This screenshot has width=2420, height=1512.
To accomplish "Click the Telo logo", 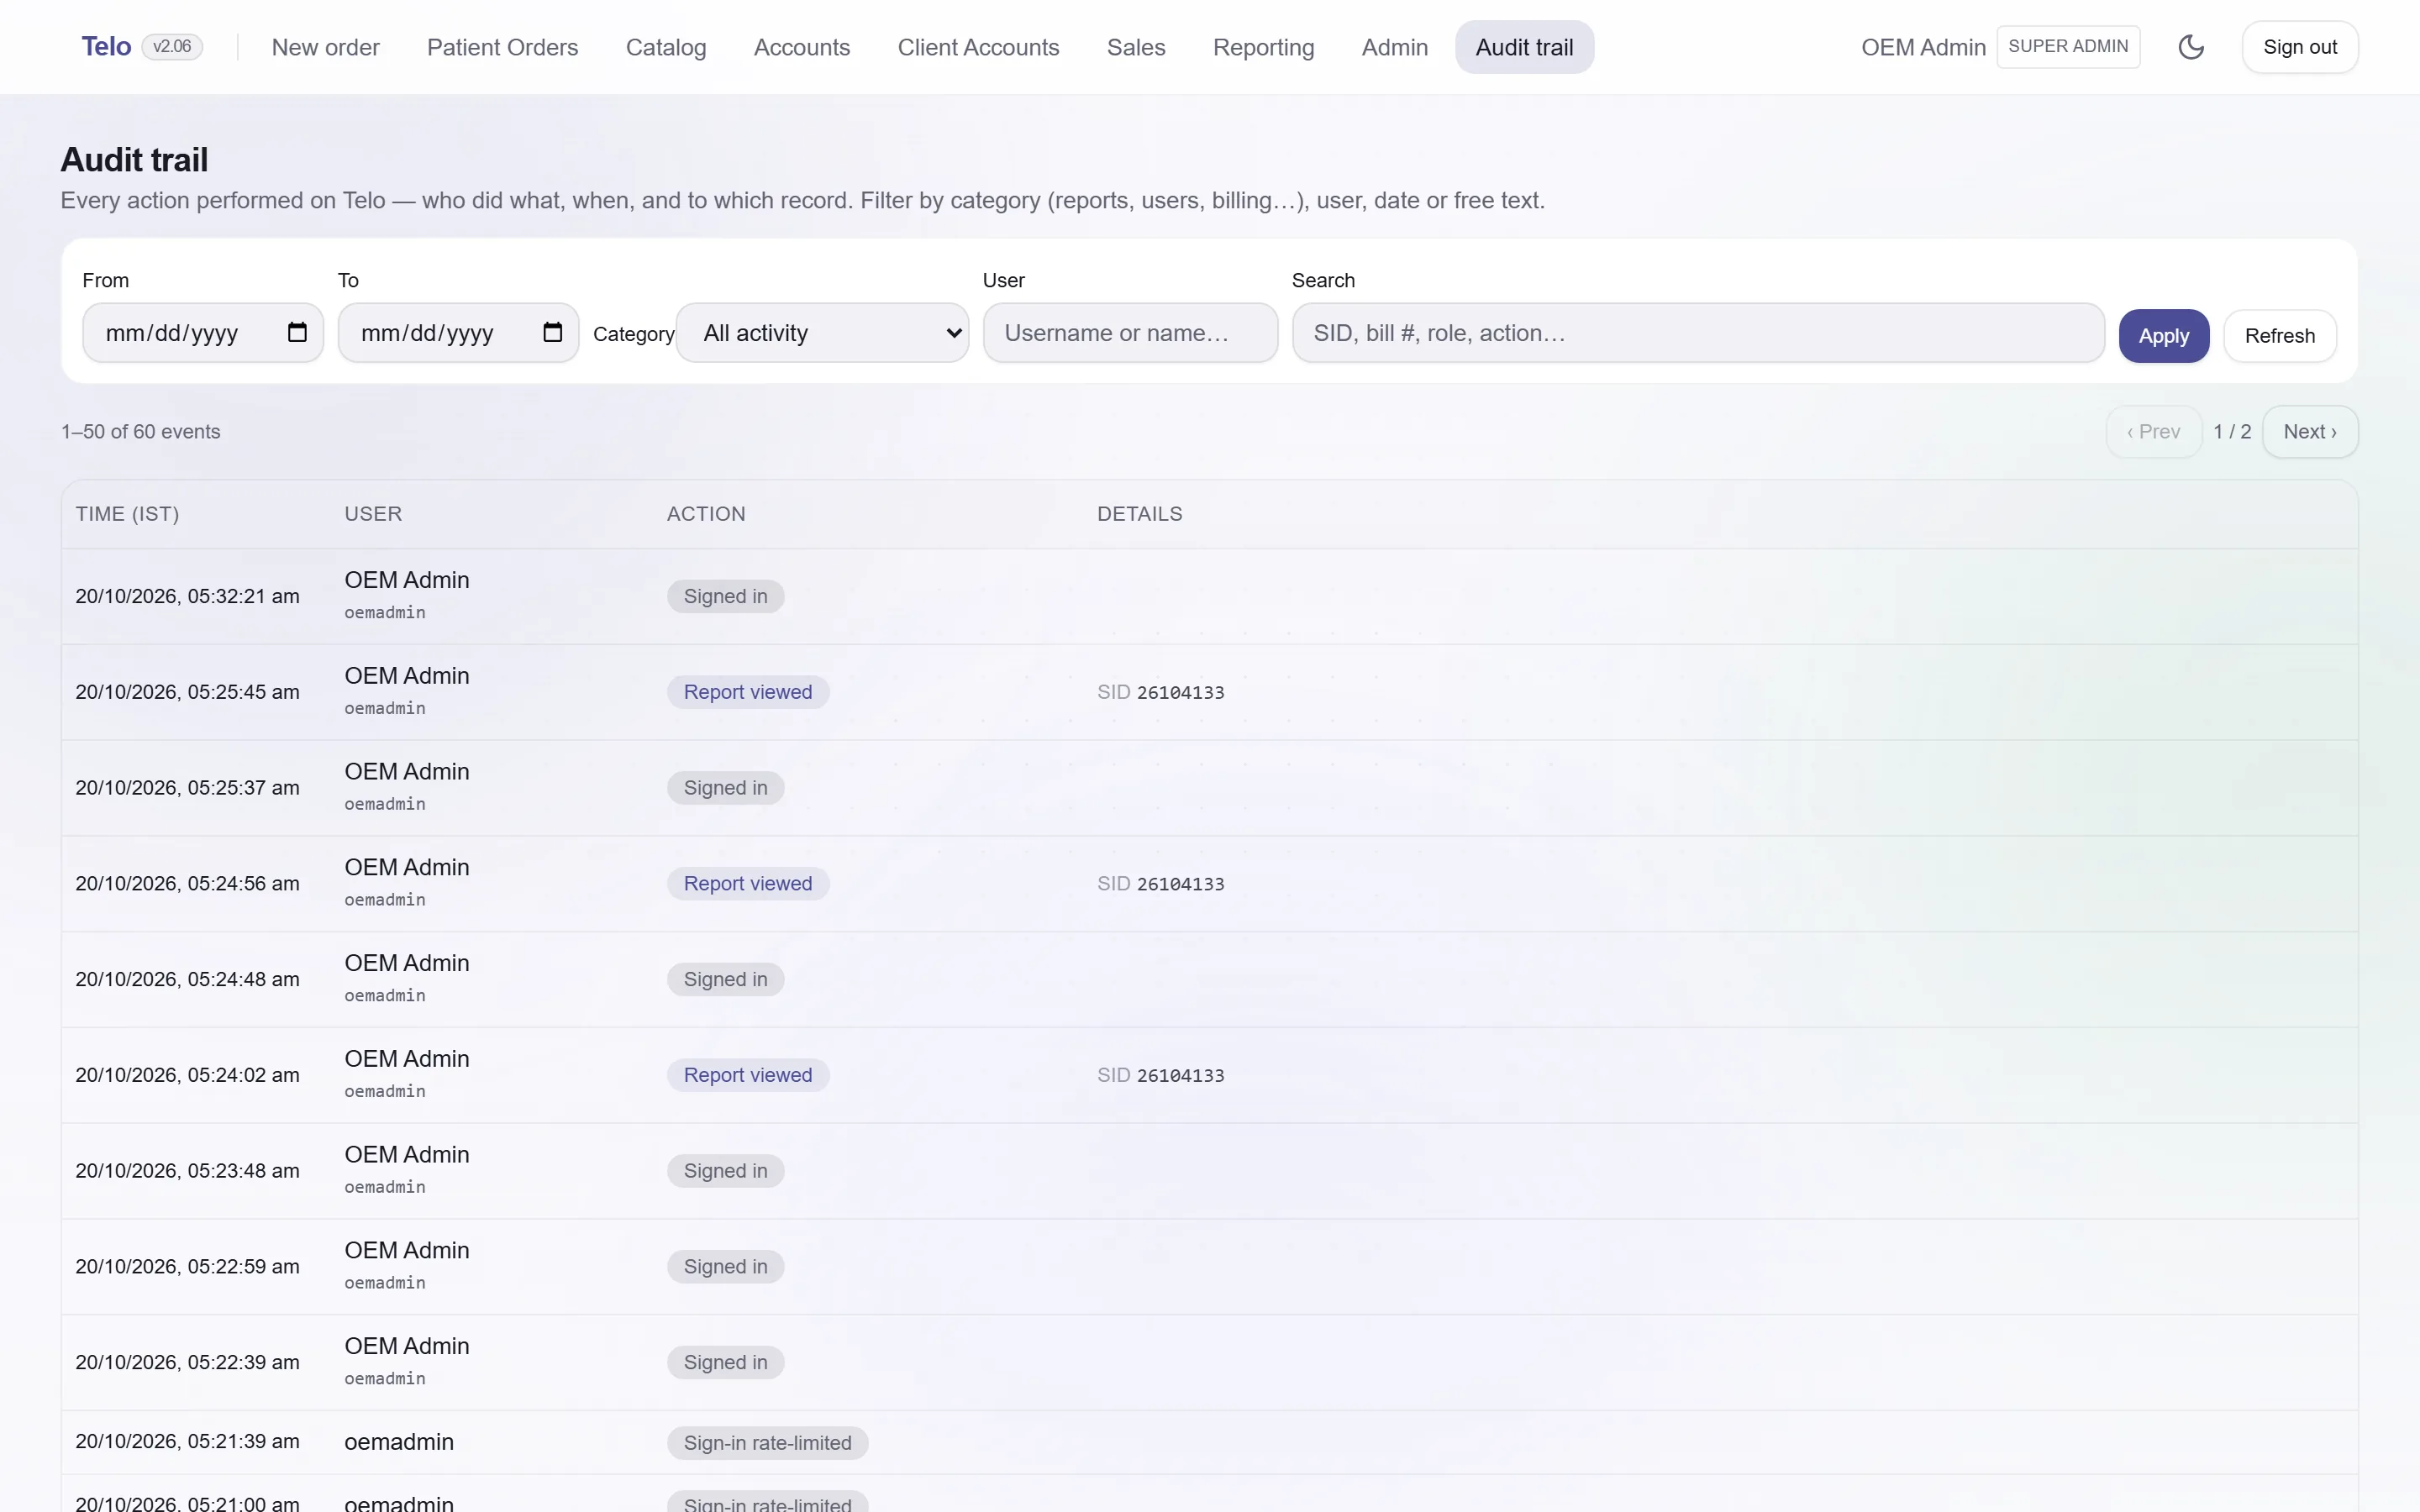I will (x=106, y=47).
